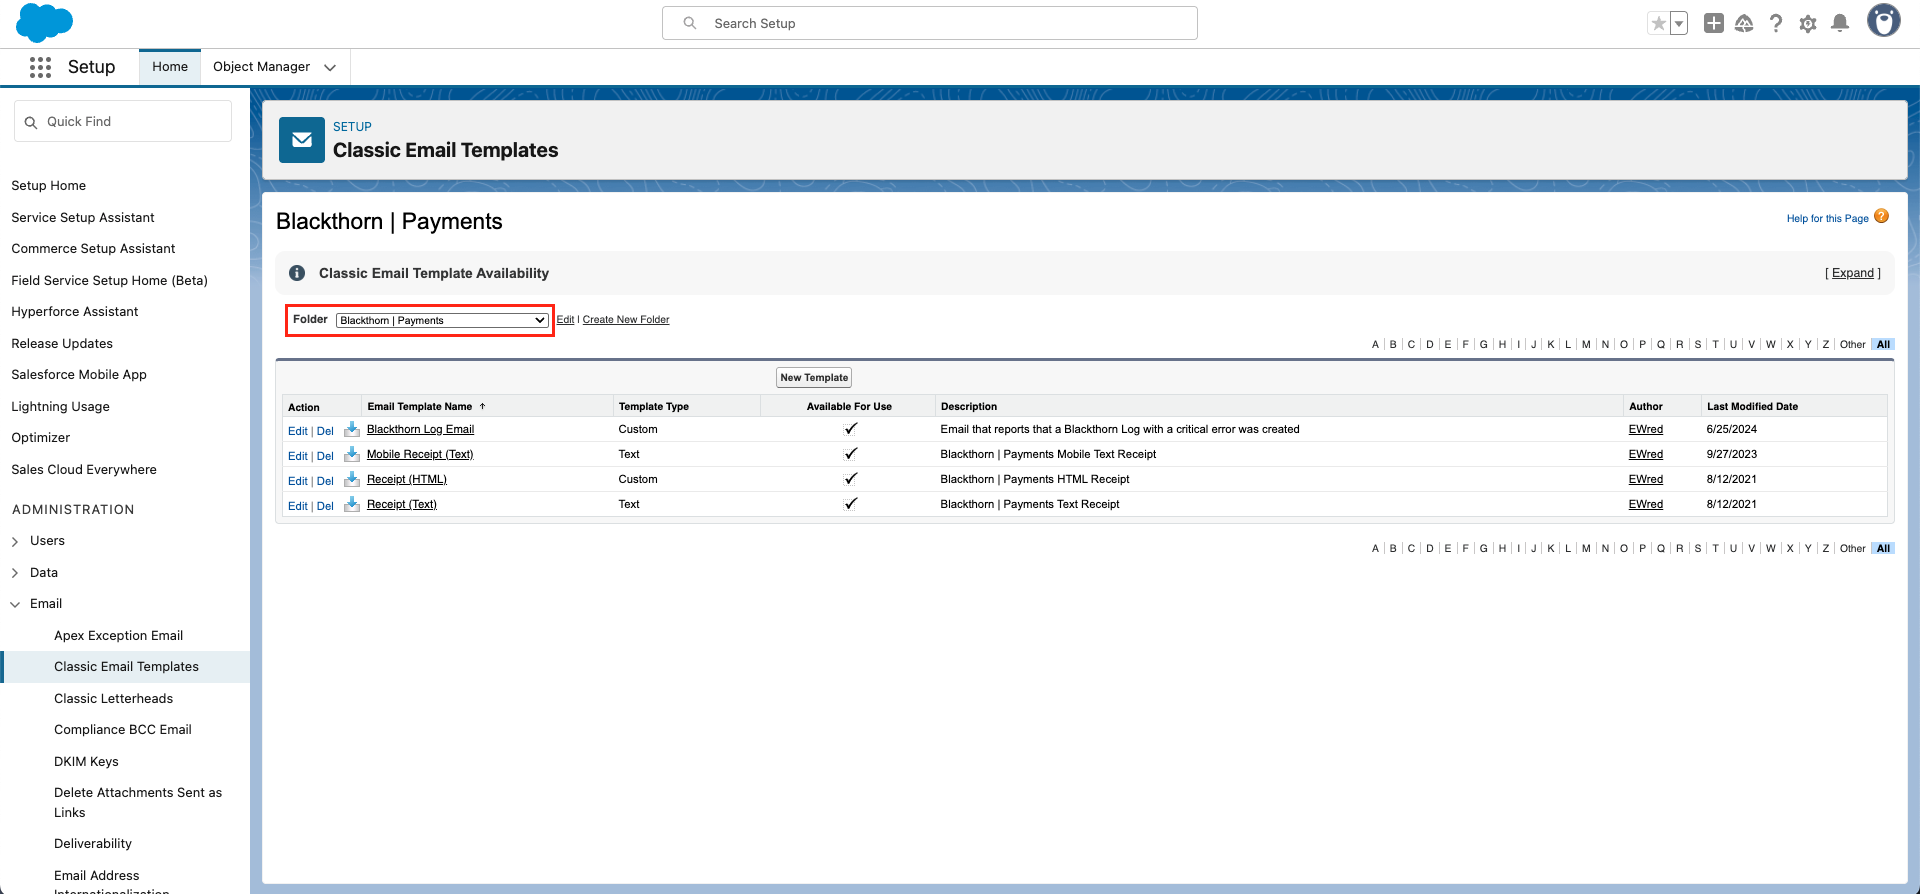Click Available checkmark for Mobile Receipt (Text)
This screenshot has height=894, width=1920.
(851, 454)
